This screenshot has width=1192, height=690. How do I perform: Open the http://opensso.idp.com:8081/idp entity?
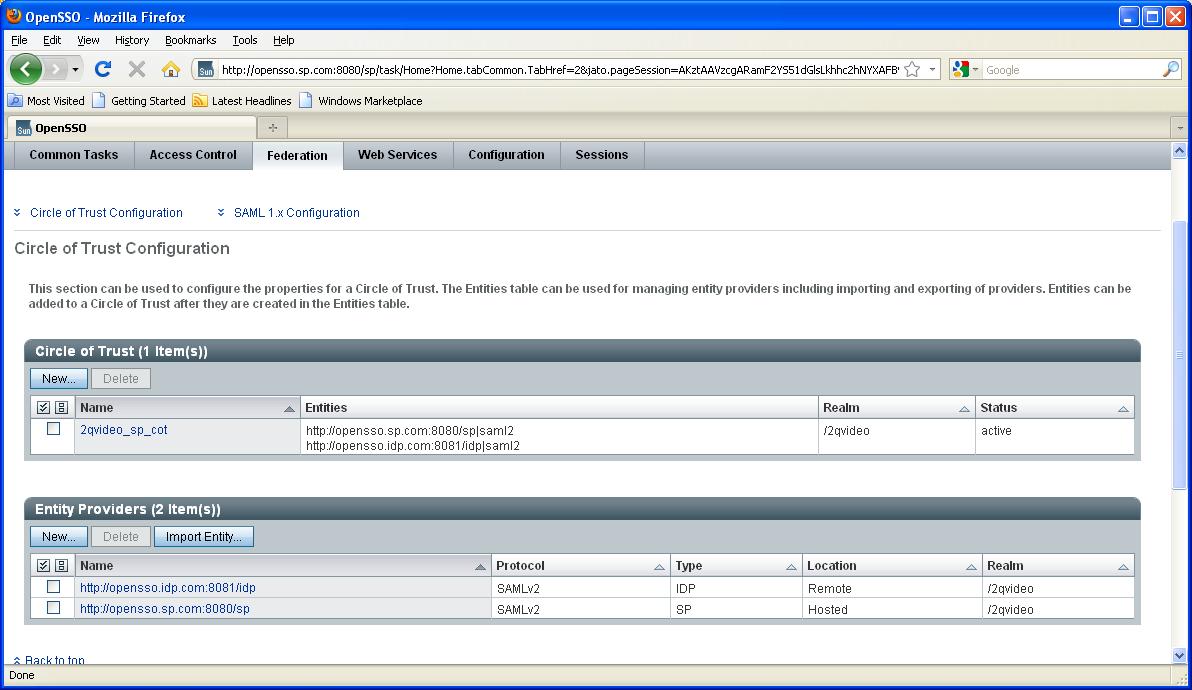(168, 588)
